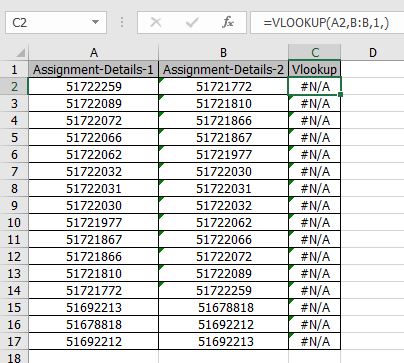
Task: Select cell B6 containing 51721977
Action: coord(223,154)
